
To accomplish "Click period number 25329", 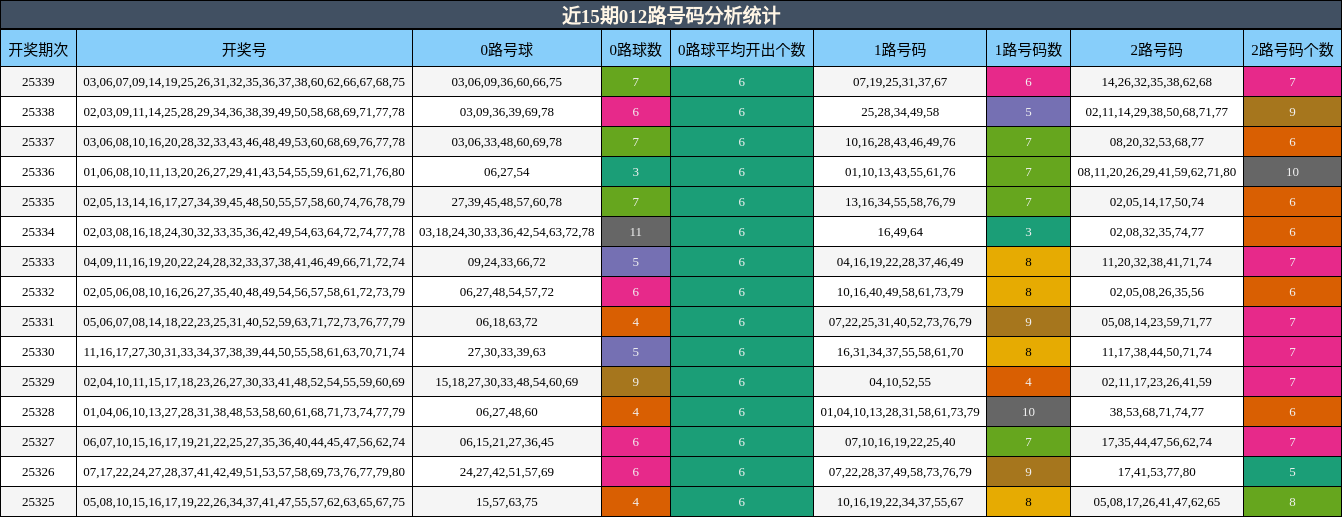I will (38, 382).
